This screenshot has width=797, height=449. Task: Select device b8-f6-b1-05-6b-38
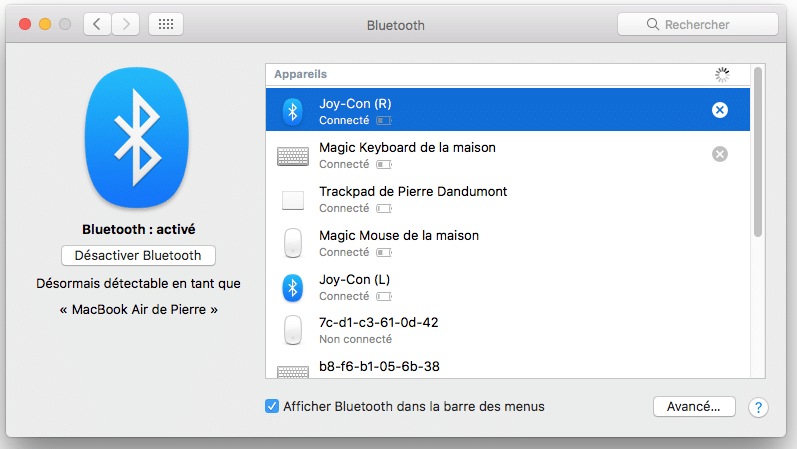pyautogui.click(x=508, y=366)
